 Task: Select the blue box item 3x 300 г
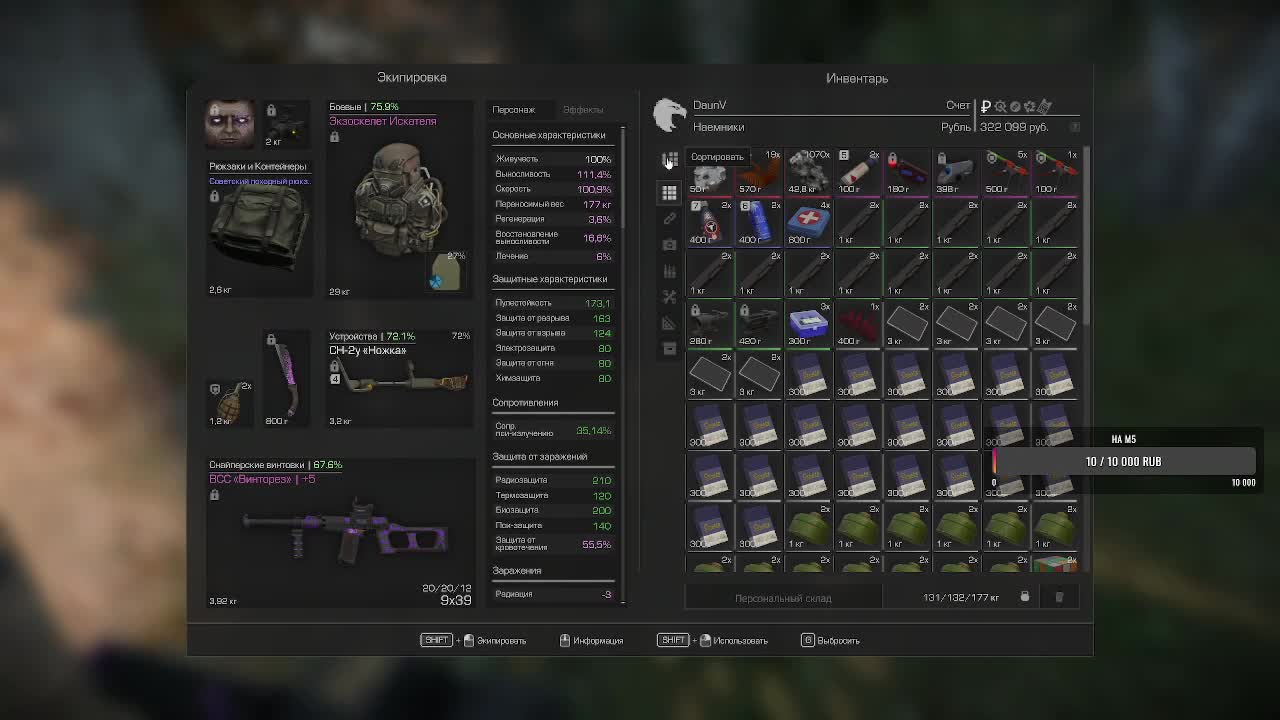point(808,324)
